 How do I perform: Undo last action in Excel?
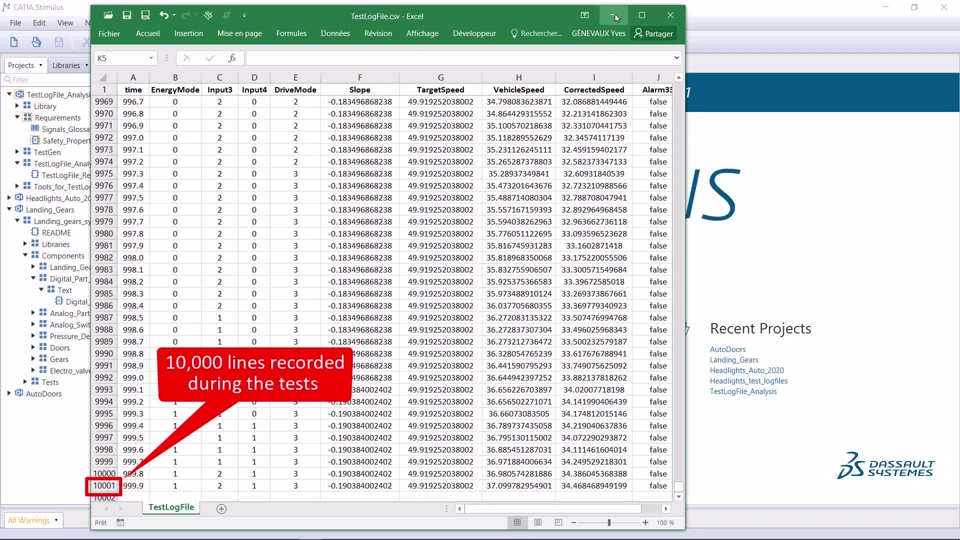163,15
